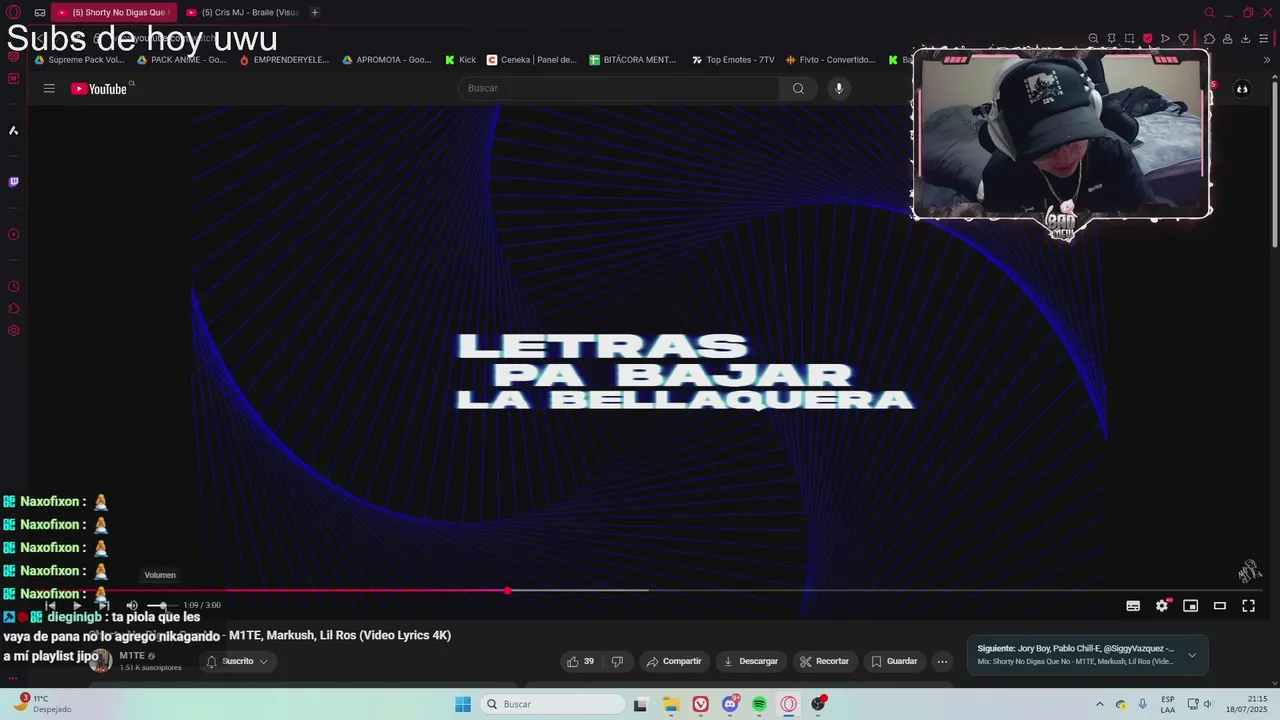Click the Windows taskbar Buscar box
Screen dimensions: 1280x720
coord(553,704)
